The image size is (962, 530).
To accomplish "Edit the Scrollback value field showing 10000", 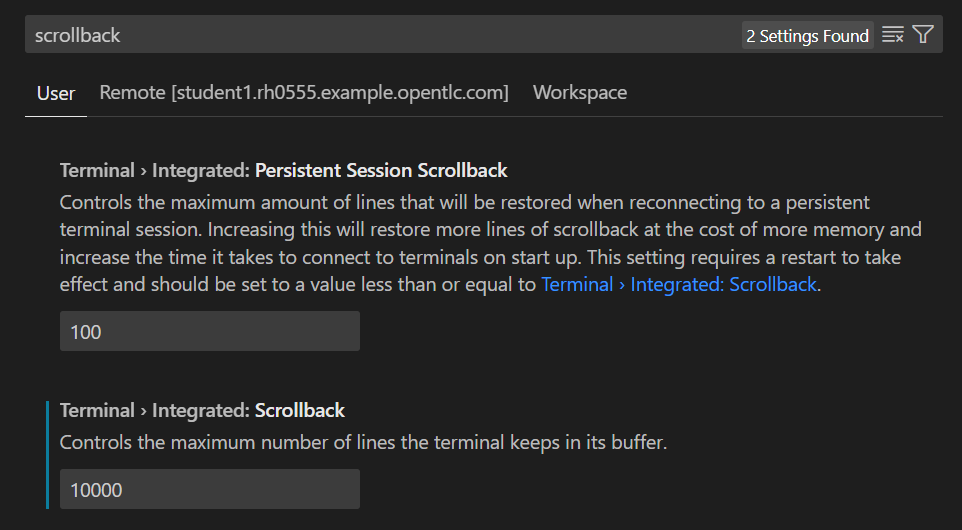I will click(x=209, y=489).
